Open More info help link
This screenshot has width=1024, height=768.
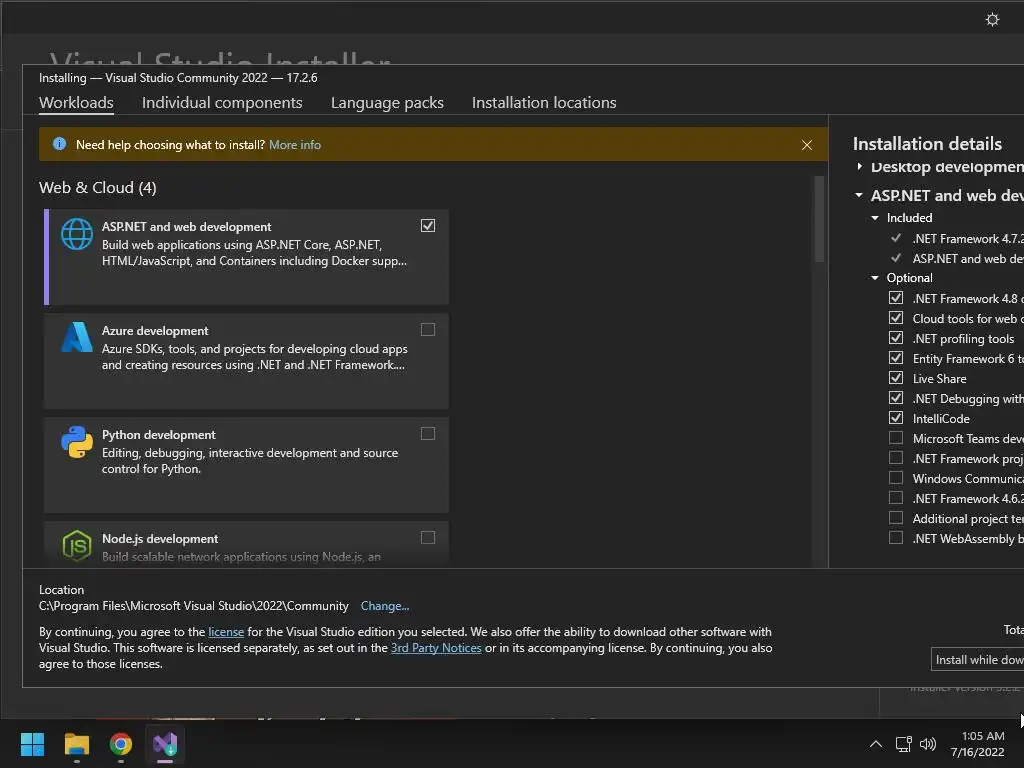295,145
